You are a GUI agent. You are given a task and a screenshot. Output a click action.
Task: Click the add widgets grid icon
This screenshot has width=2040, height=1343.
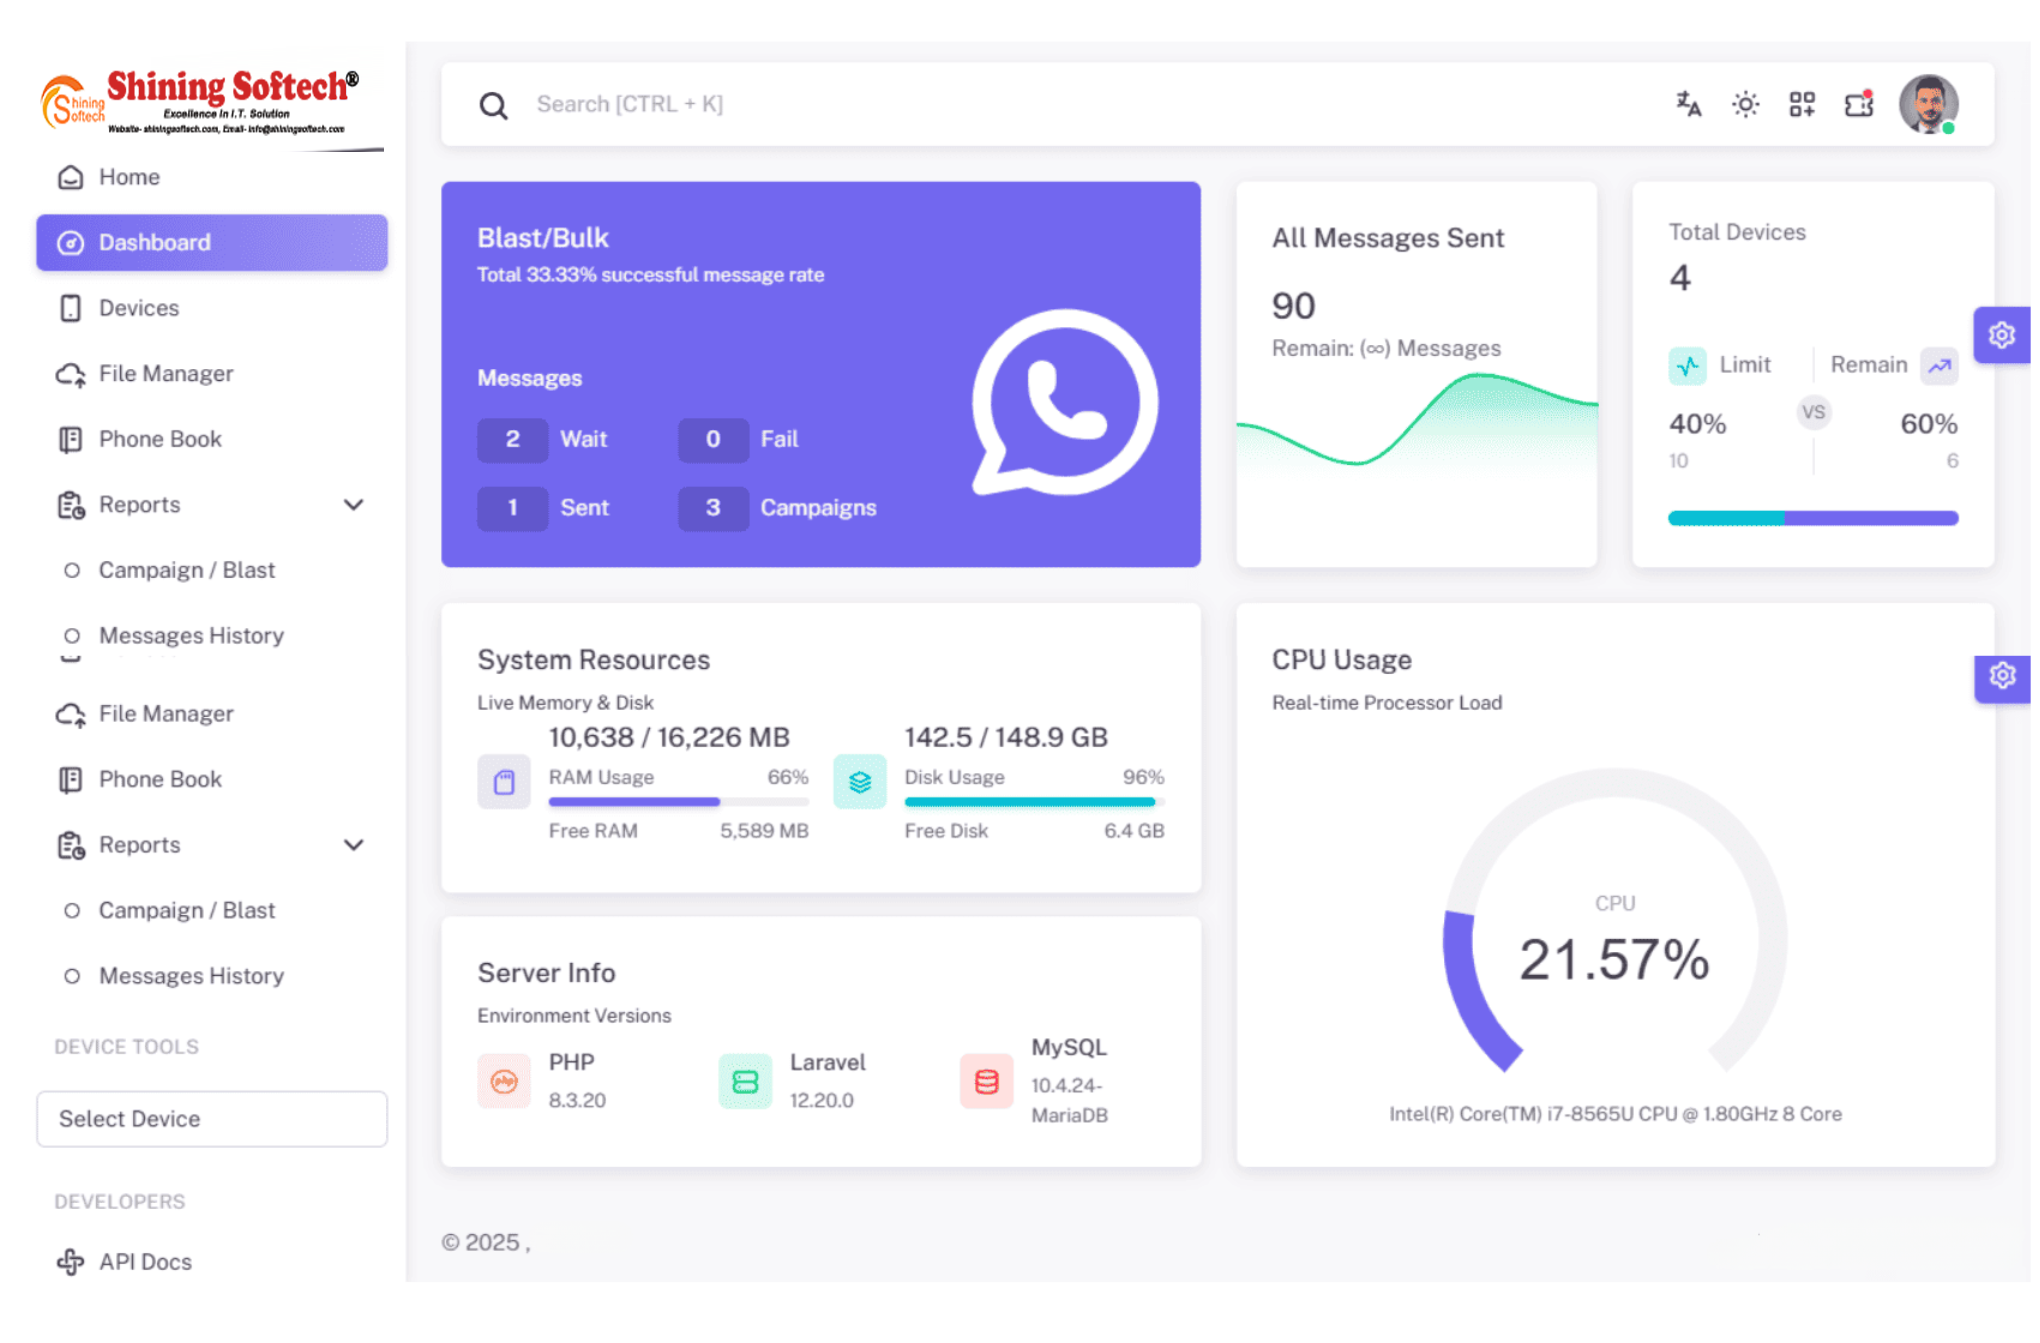(1801, 104)
